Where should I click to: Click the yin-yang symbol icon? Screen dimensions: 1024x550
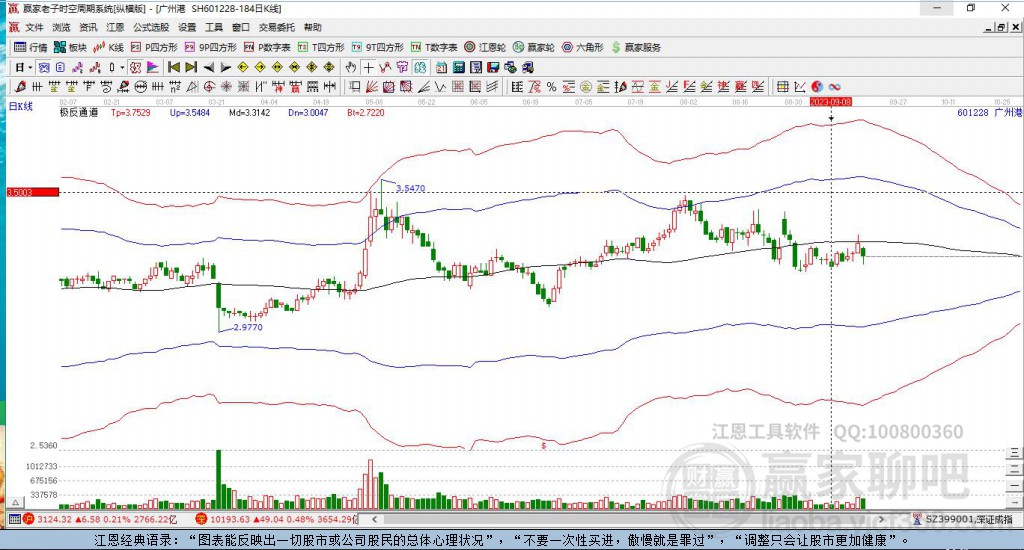817,86
